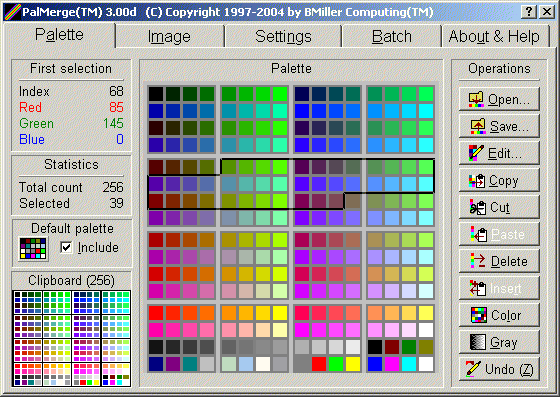This screenshot has width=560, height=397.
Task: Go to the Batch tab
Action: click(x=392, y=36)
